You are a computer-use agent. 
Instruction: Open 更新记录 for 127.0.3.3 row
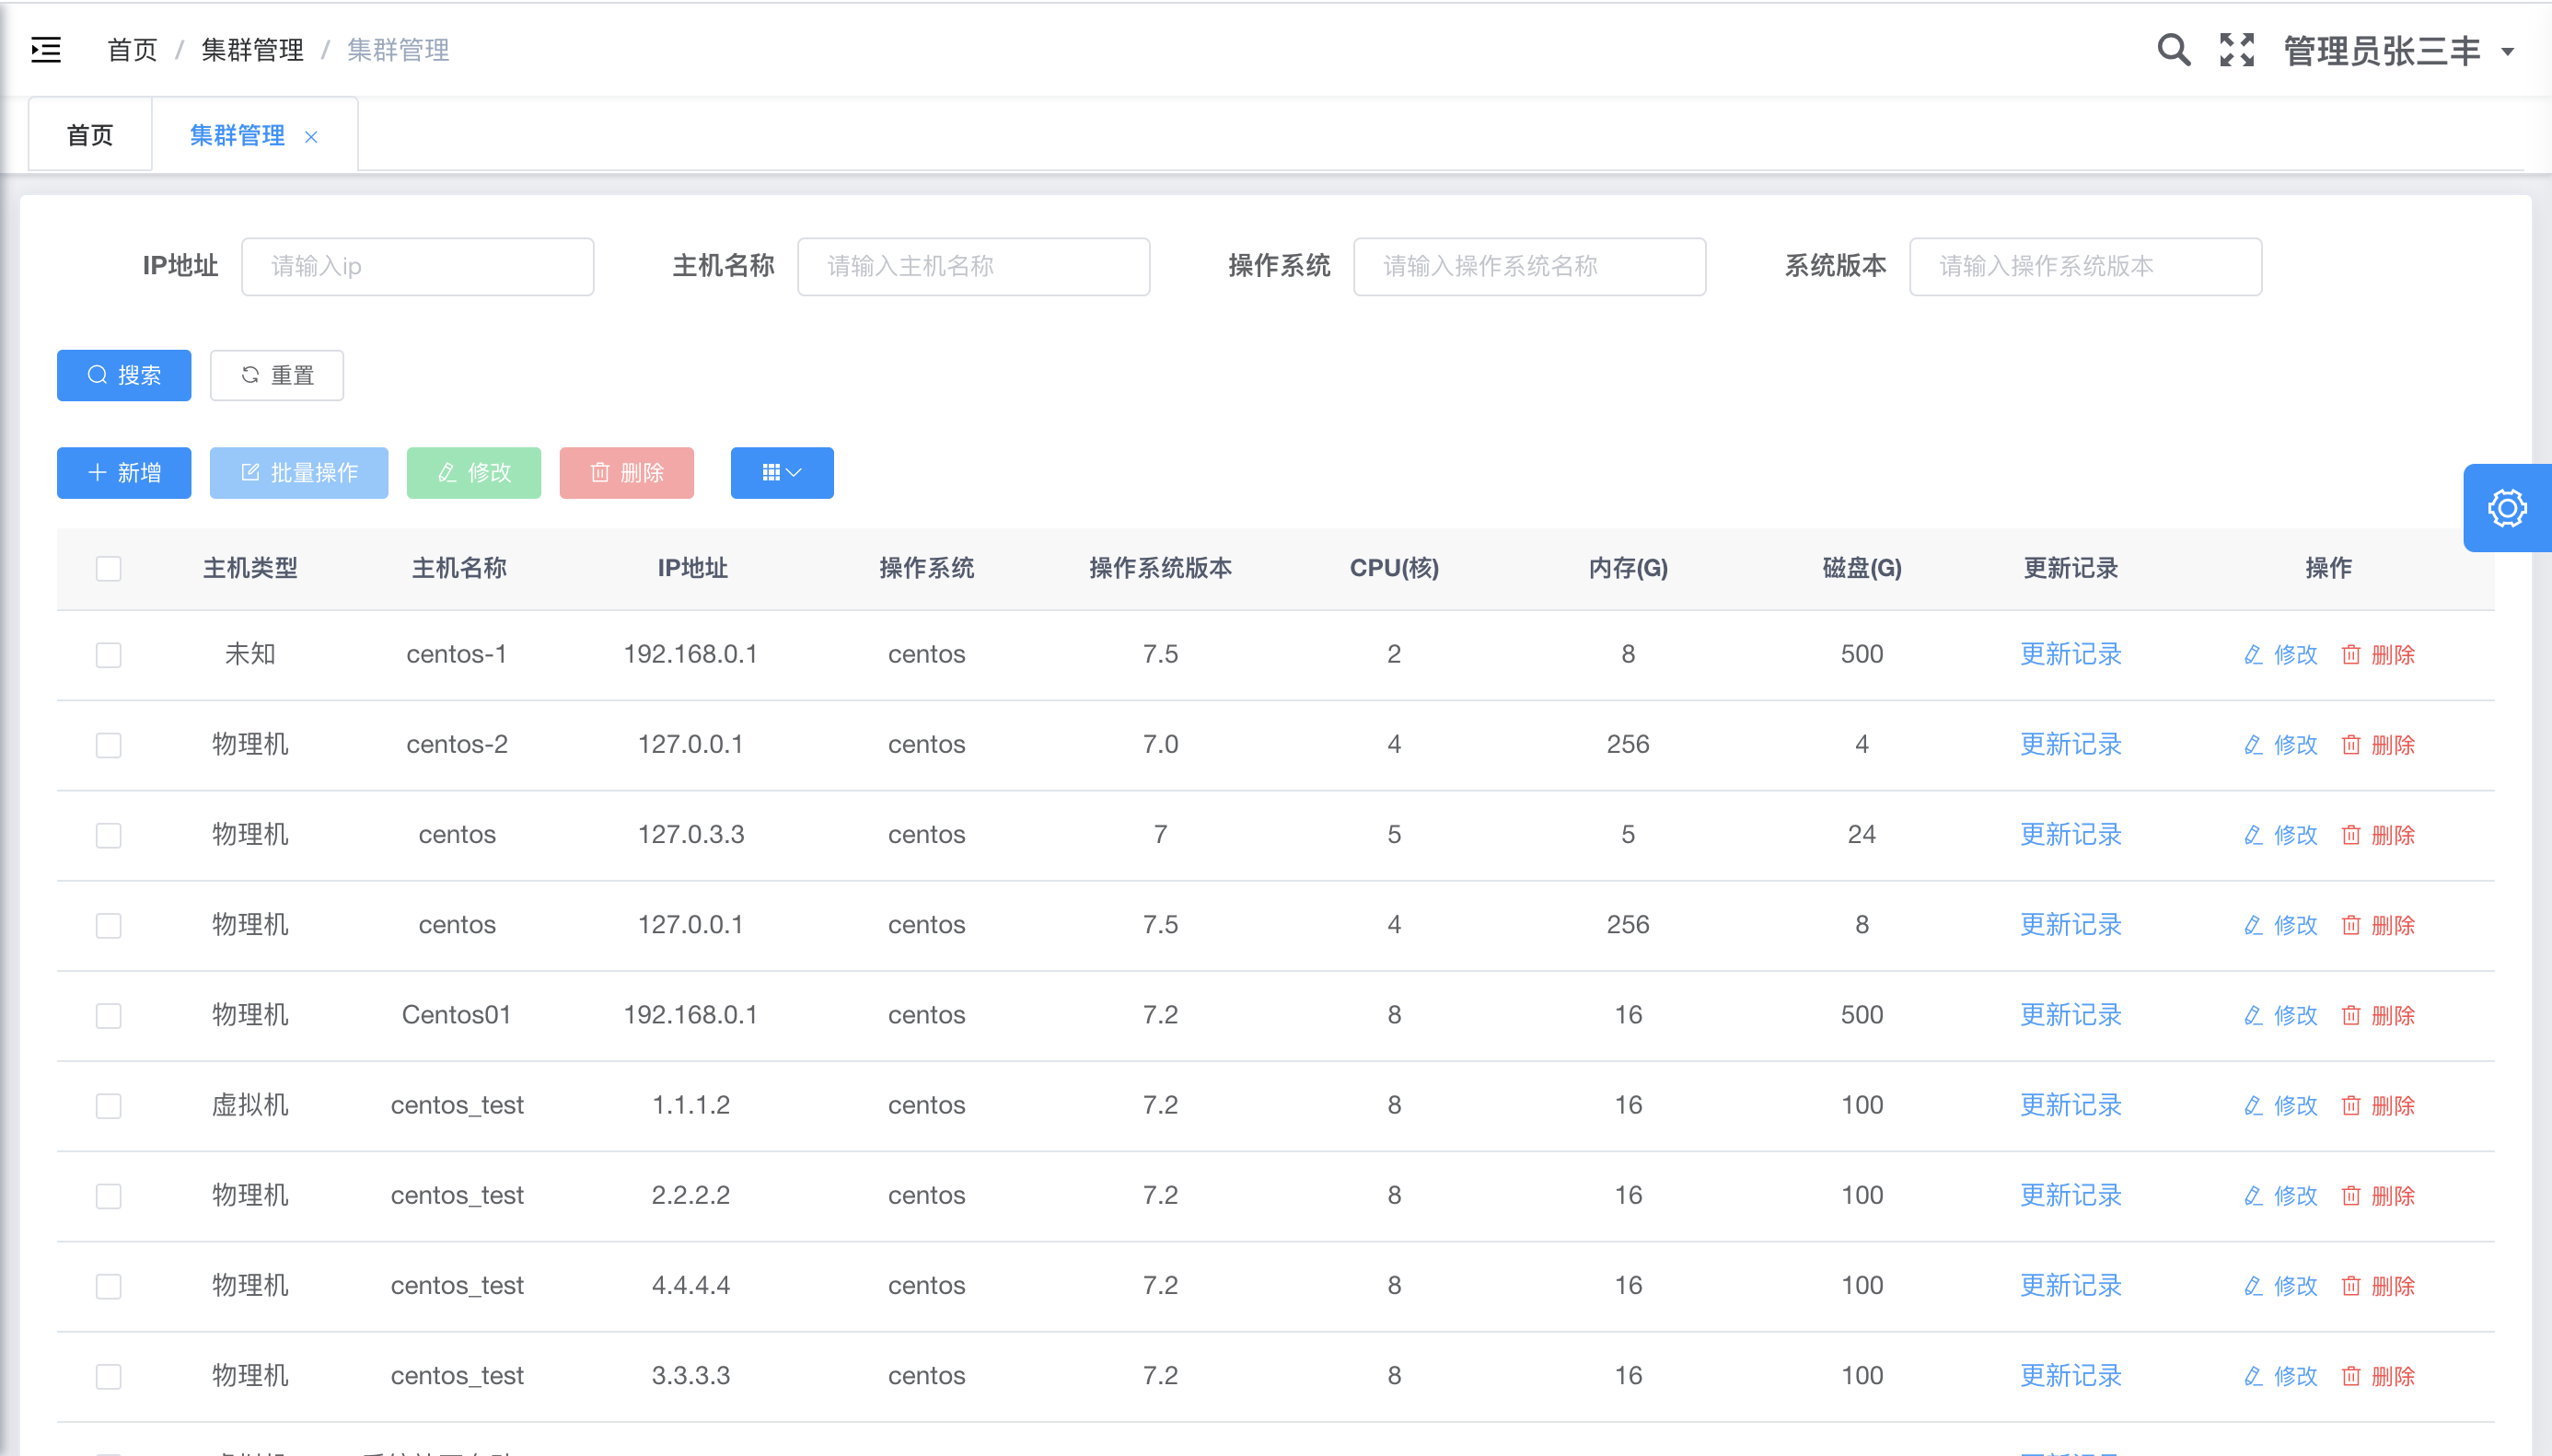click(2070, 834)
